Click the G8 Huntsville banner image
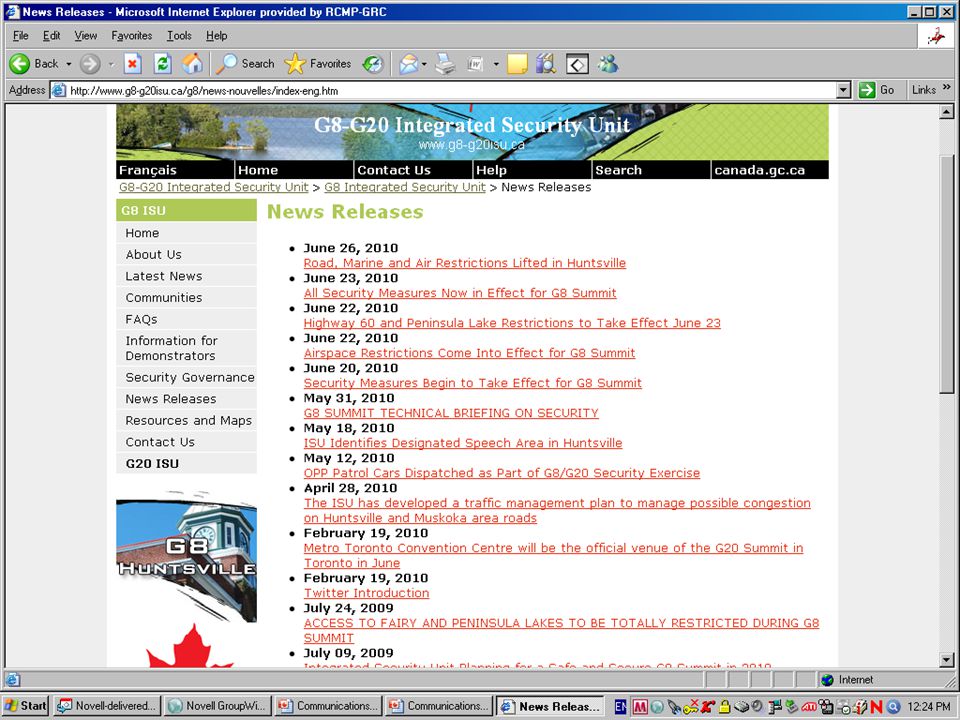This screenshot has height=720, width=960. (x=186, y=556)
